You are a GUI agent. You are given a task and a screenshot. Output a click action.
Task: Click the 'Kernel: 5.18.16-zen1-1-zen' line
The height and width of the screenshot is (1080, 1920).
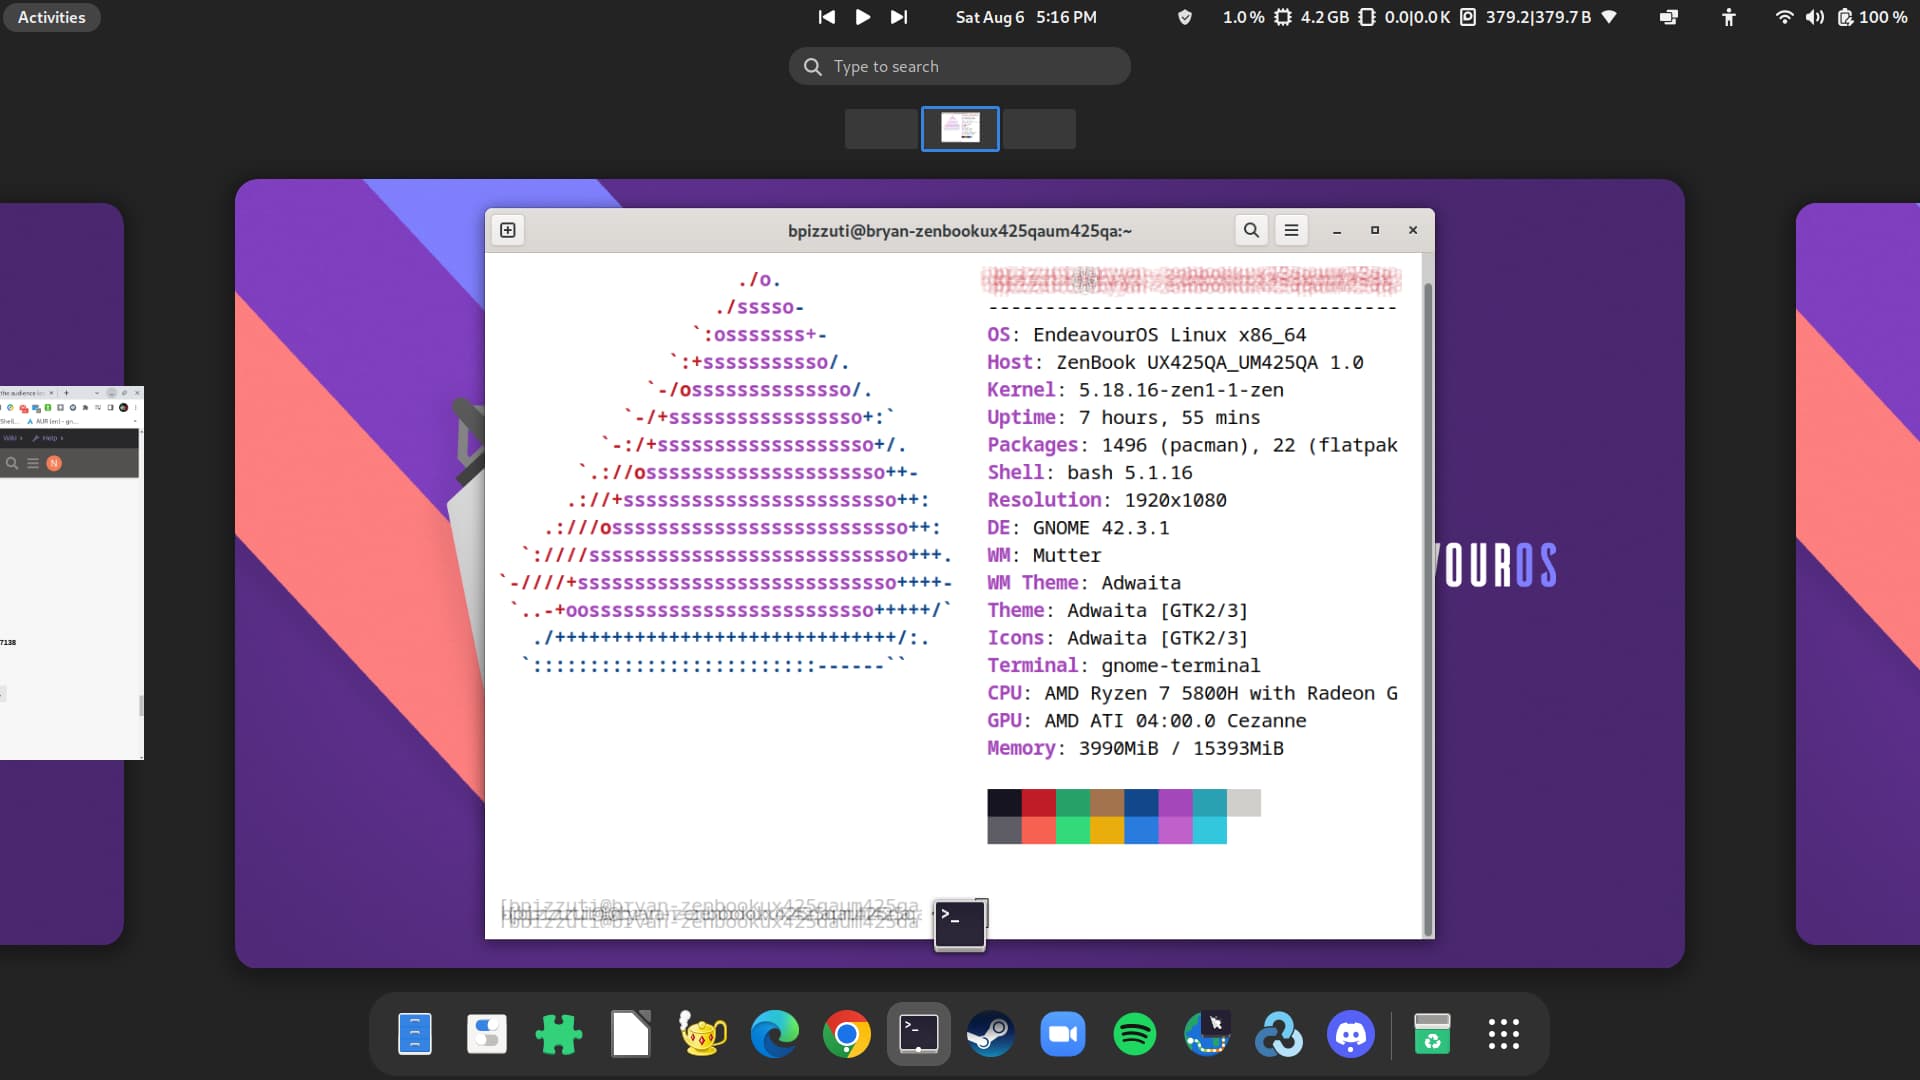click(1135, 390)
